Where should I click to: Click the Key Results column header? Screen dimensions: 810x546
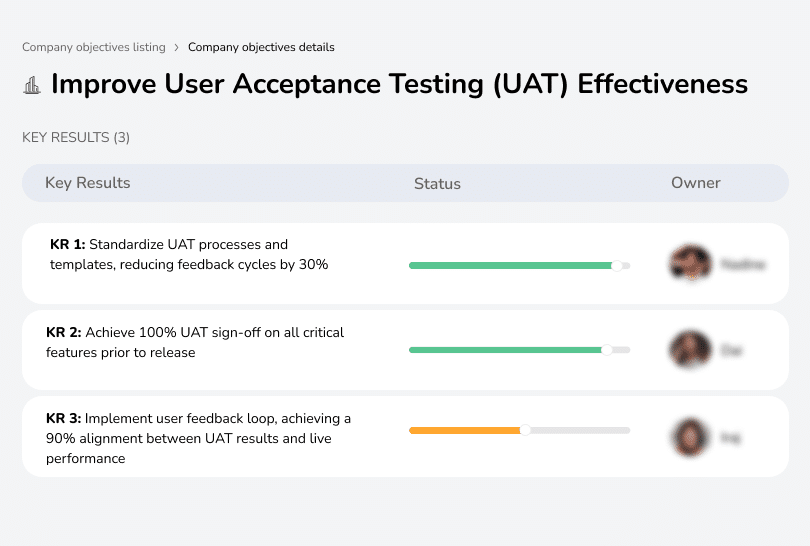click(88, 183)
